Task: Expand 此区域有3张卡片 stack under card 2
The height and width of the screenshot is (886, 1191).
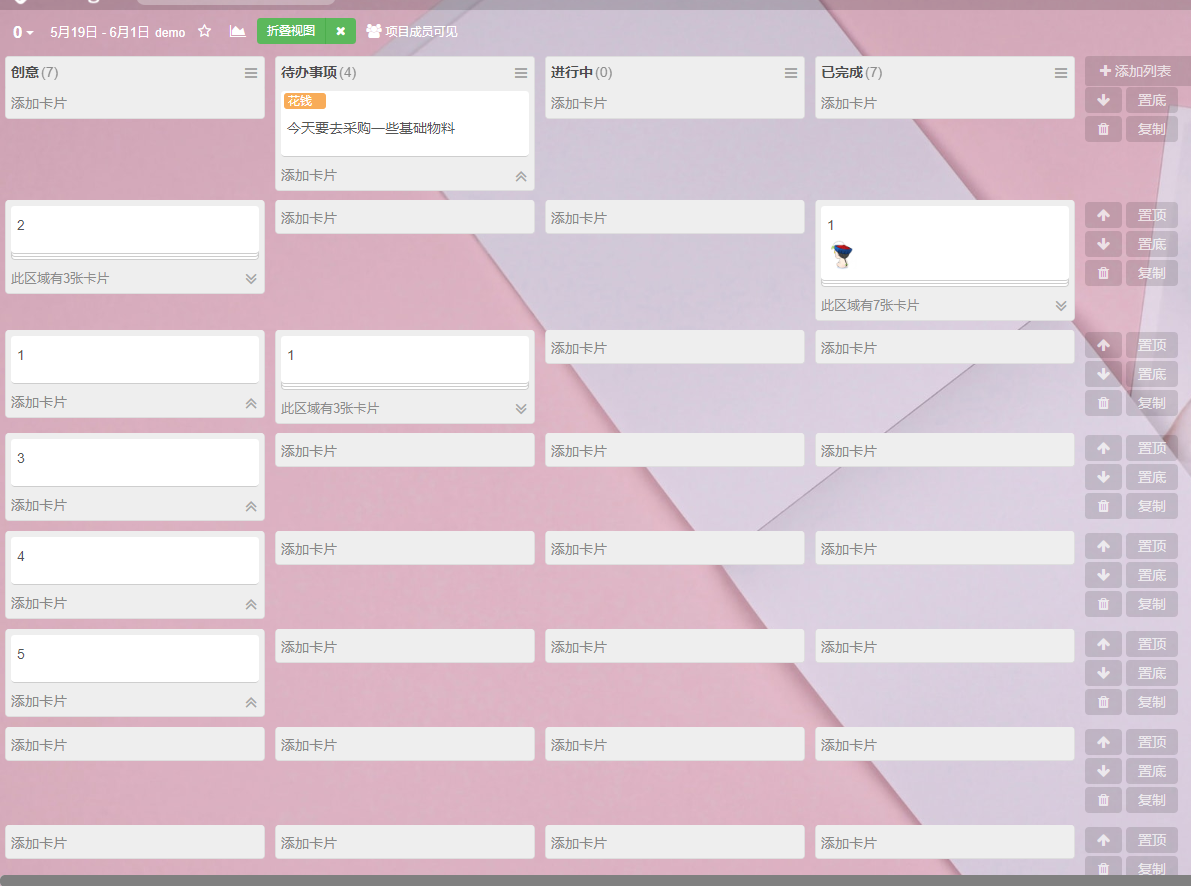Action: pos(251,279)
